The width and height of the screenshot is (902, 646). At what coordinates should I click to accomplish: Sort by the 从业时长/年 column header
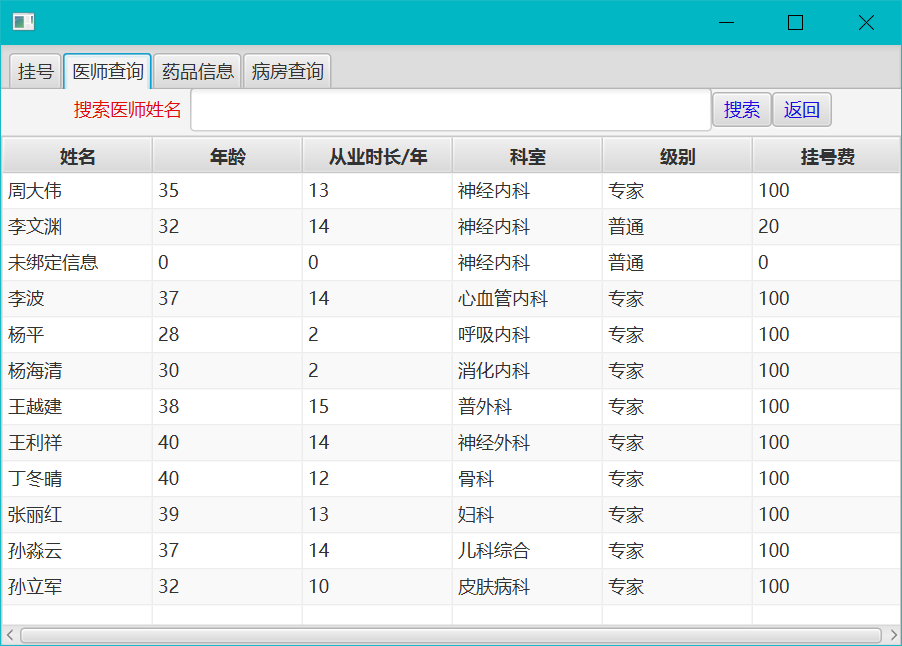pos(377,156)
